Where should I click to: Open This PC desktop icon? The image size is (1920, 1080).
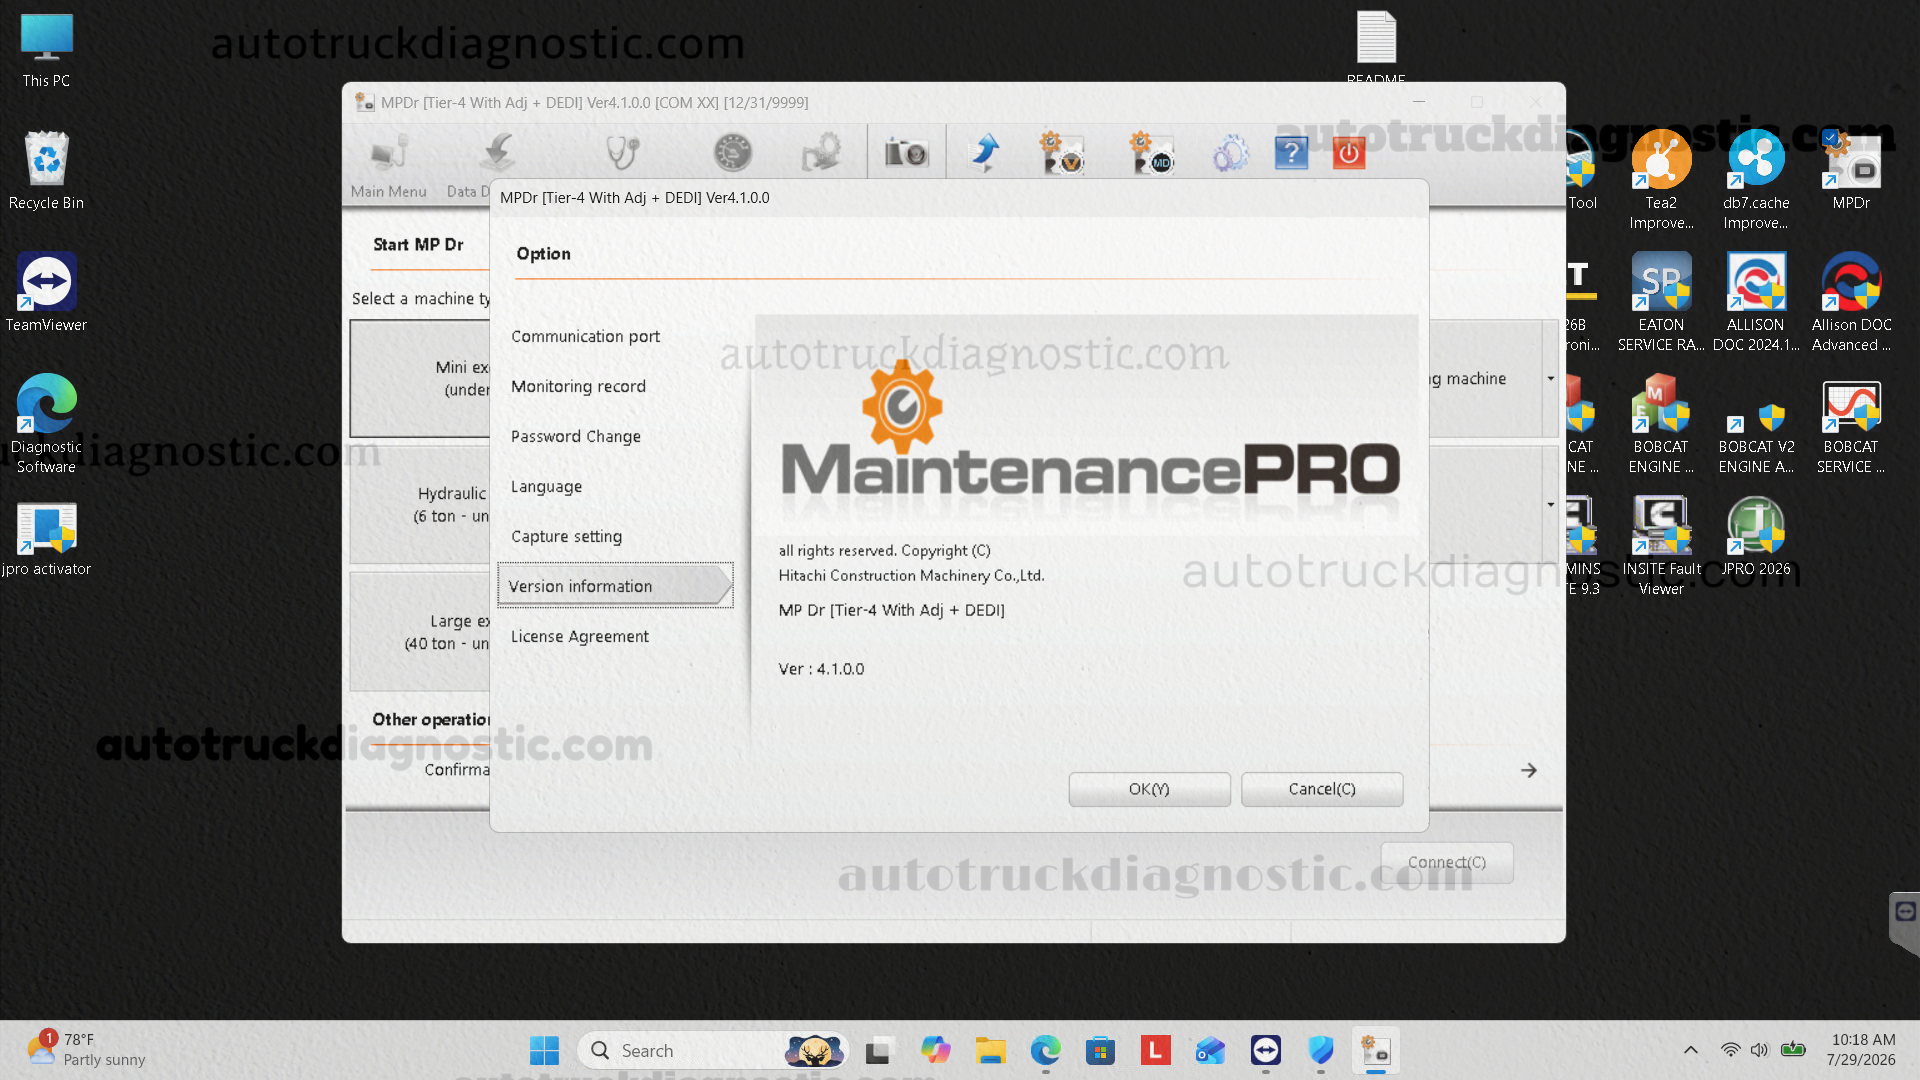coord(46,51)
